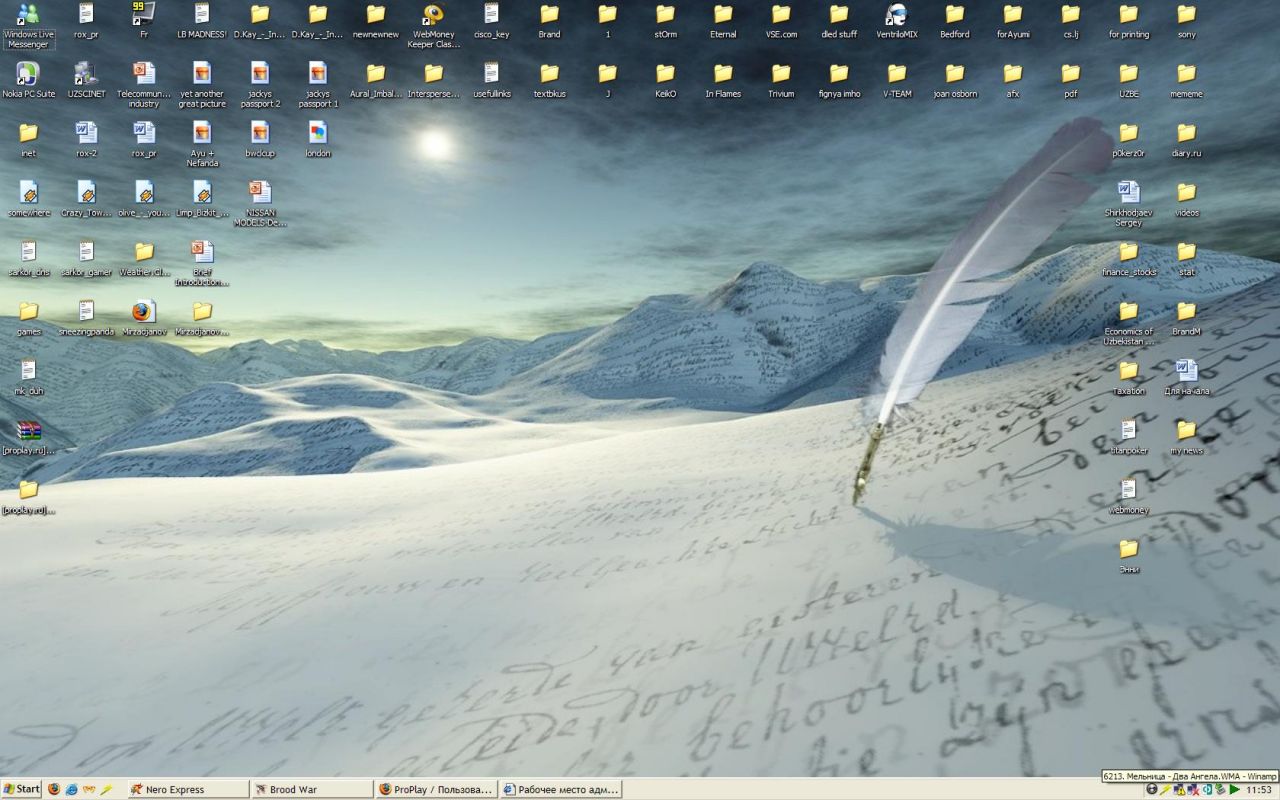Screen dimensions: 1280x800
Task: Select the VentriloMIX desktop icon
Action: click(896, 15)
